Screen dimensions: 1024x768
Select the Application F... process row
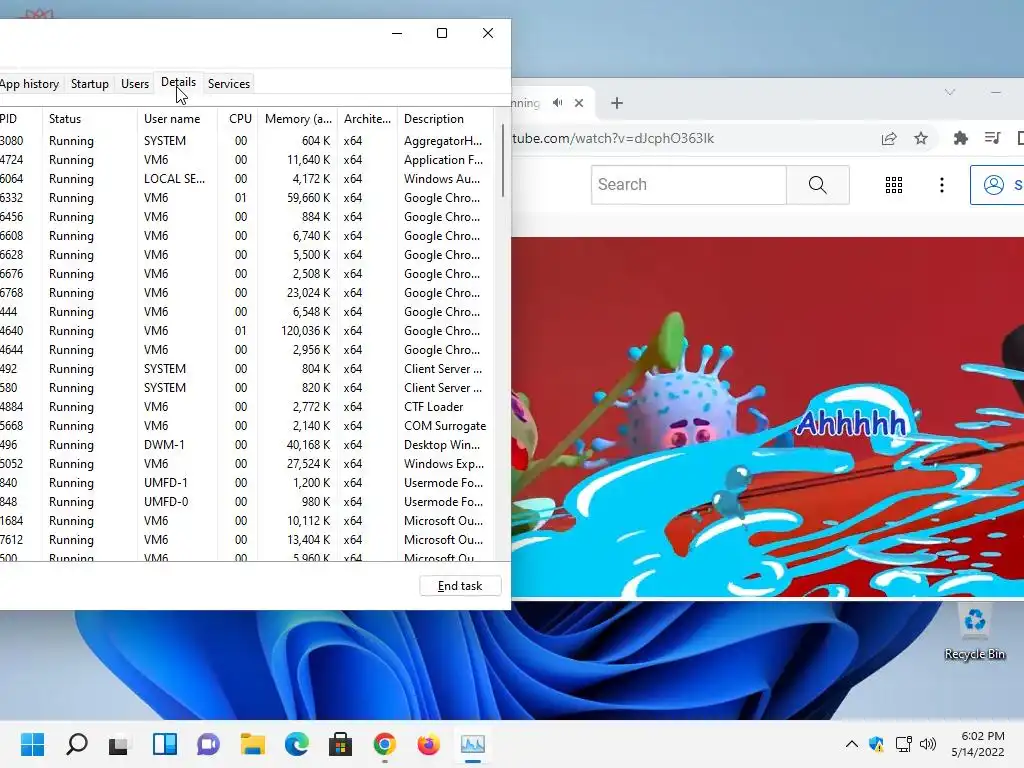(247, 159)
